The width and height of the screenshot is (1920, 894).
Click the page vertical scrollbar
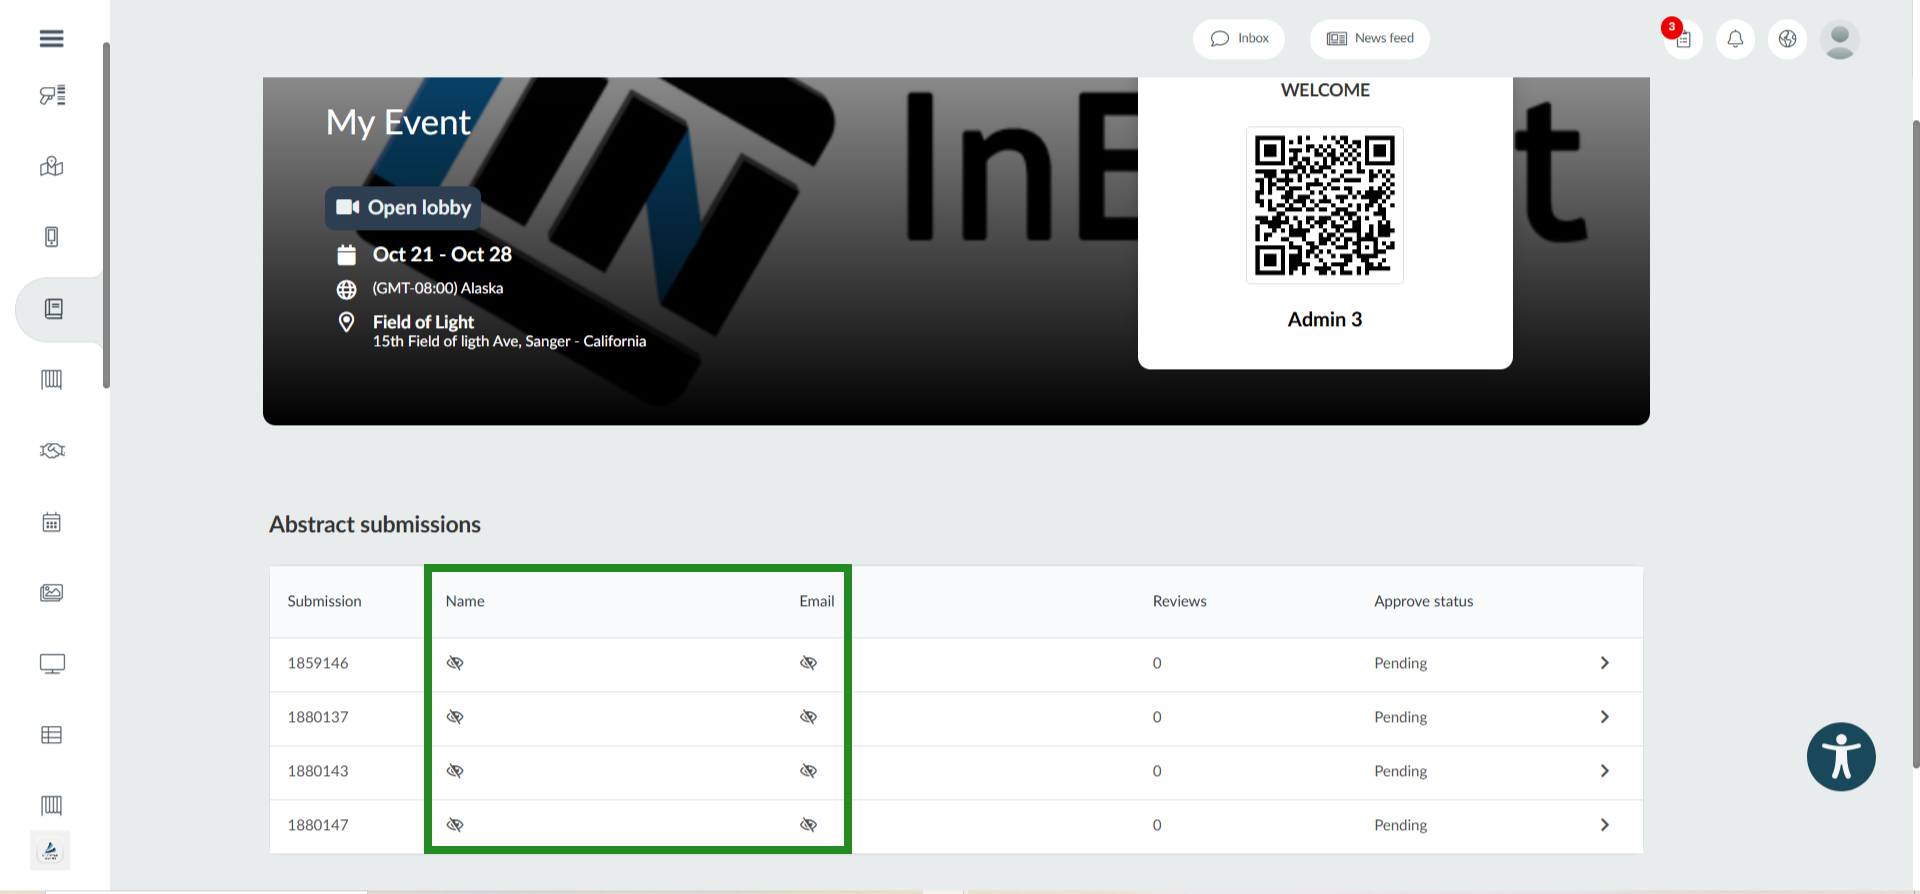tap(1915, 443)
